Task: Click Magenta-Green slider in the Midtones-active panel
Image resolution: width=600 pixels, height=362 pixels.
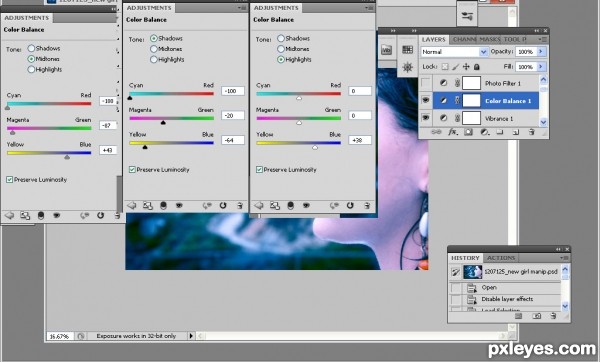Action: [x=49, y=129]
